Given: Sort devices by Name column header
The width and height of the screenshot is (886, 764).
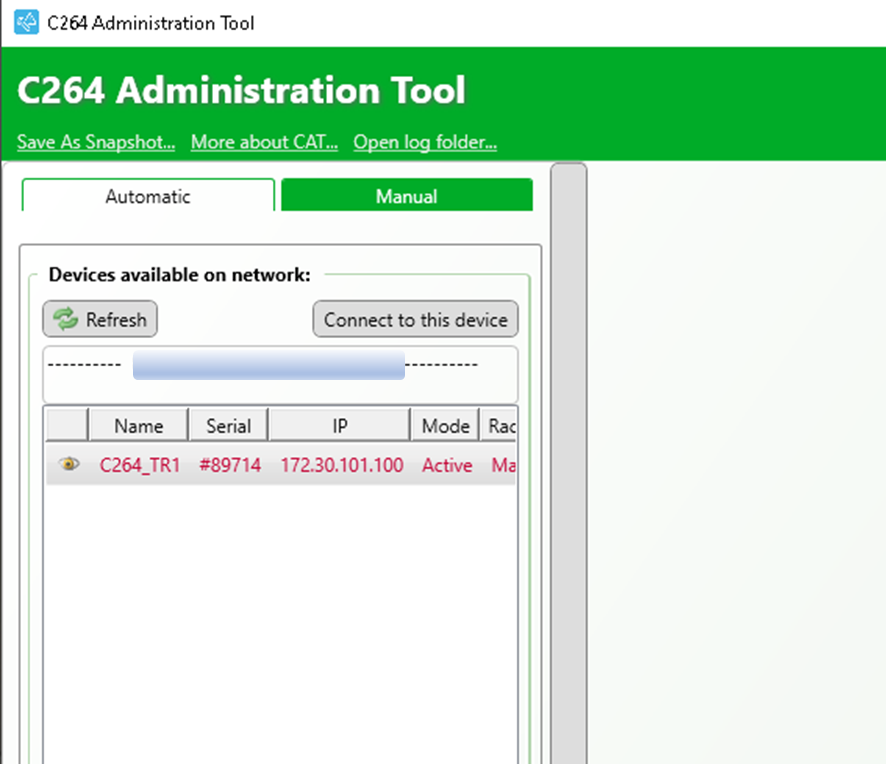Looking at the screenshot, I should click(x=138, y=425).
